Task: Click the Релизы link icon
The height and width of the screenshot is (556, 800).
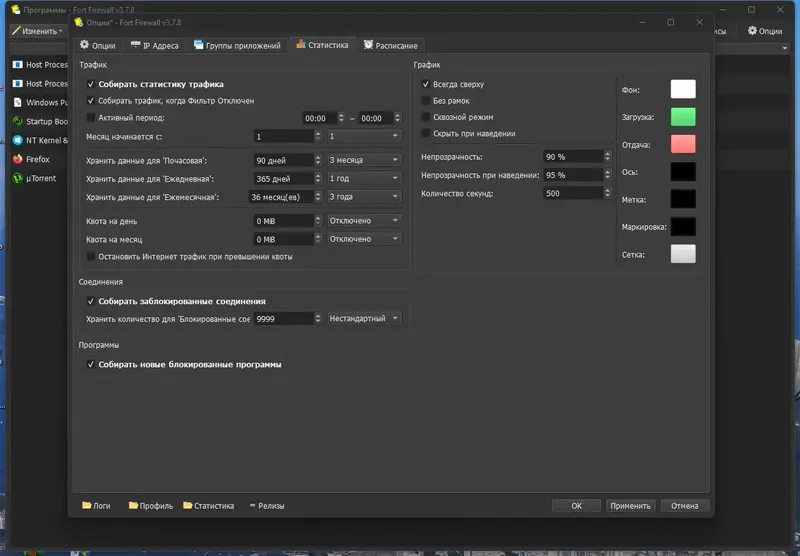Action: tap(252, 506)
